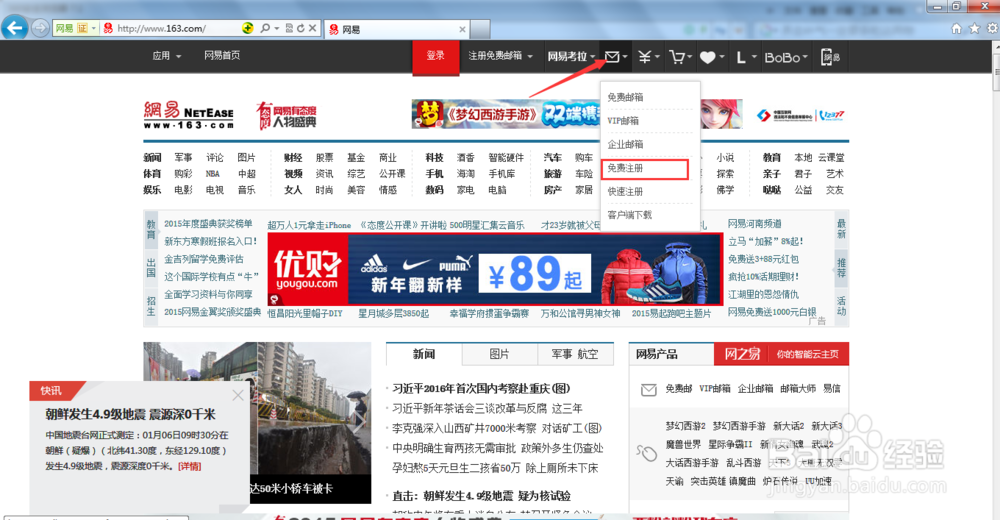
Task: Click the NetEase 163.com logo
Action: coord(188,115)
